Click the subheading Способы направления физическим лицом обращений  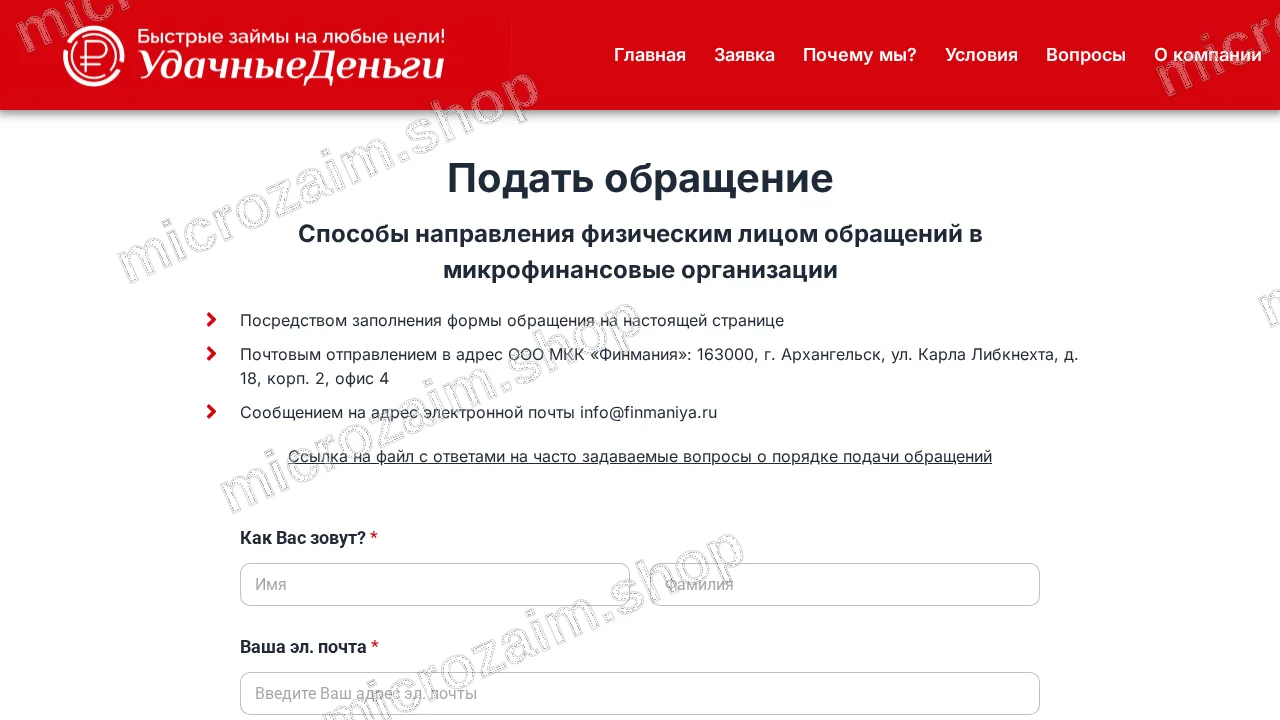pos(640,252)
